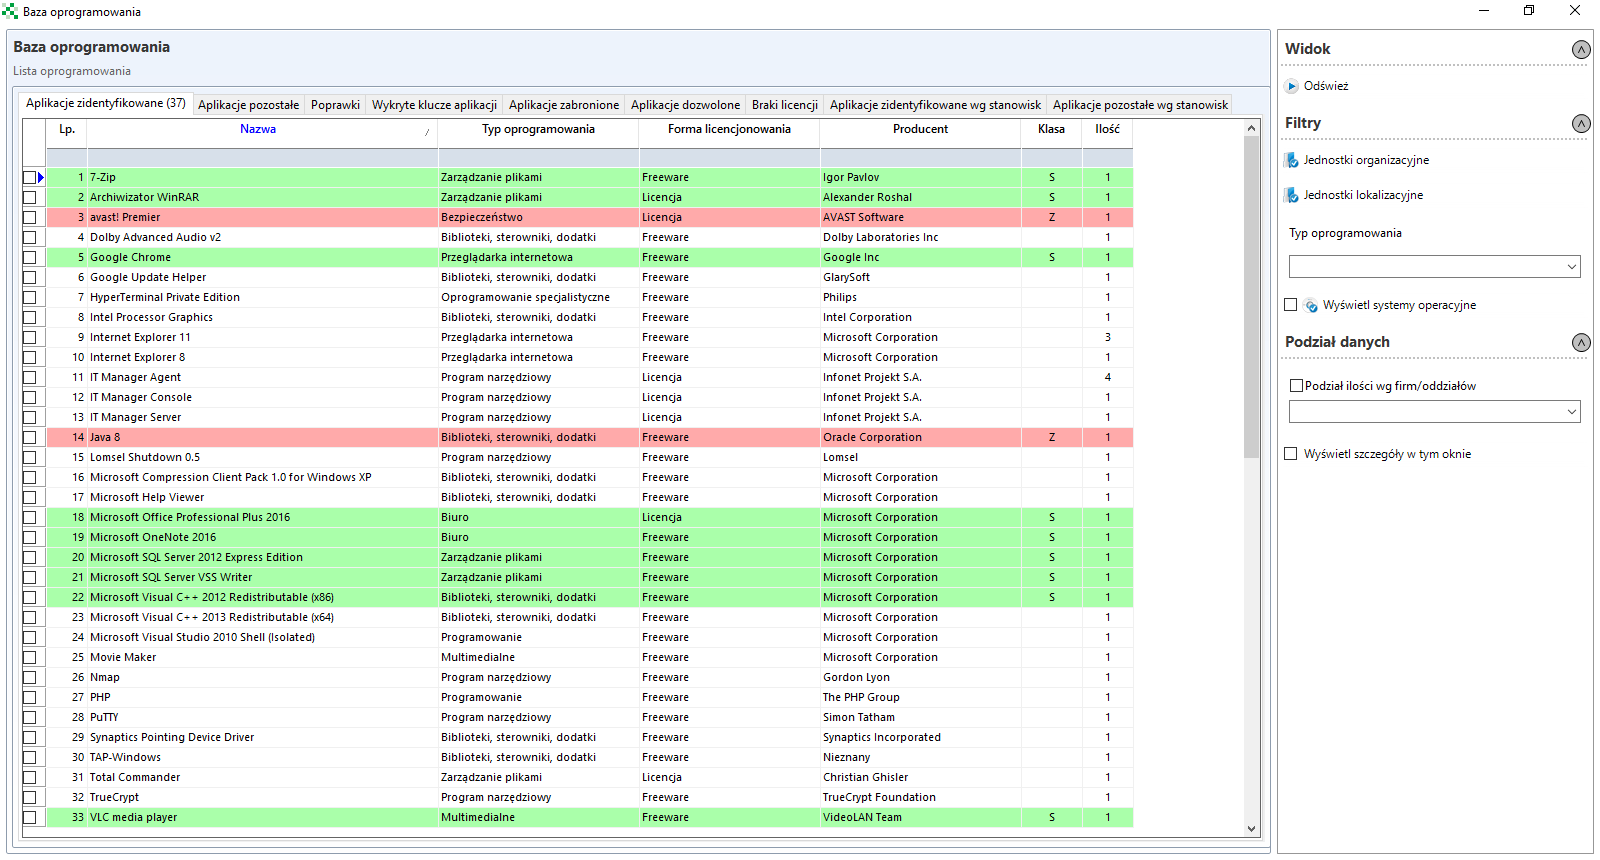The image size is (1600, 860).
Task: Click the Jednostki lokalizacyjne filter icon
Action: pos(1292,195)
